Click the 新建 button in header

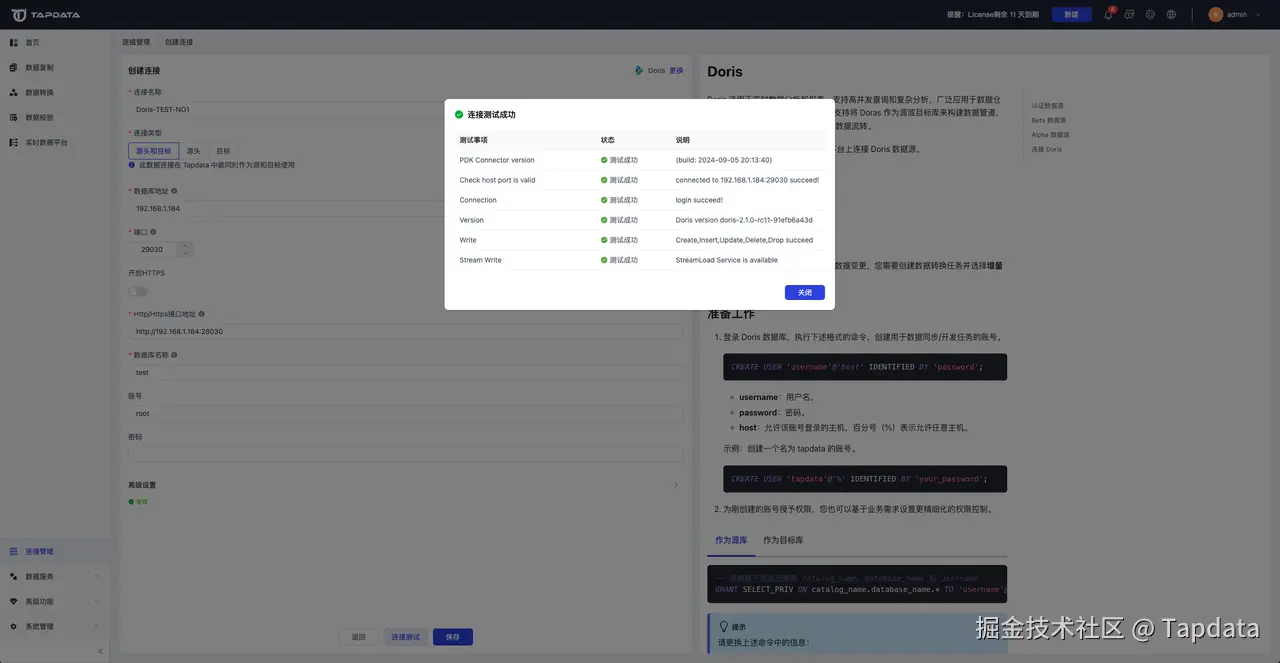click(1072, 15)
